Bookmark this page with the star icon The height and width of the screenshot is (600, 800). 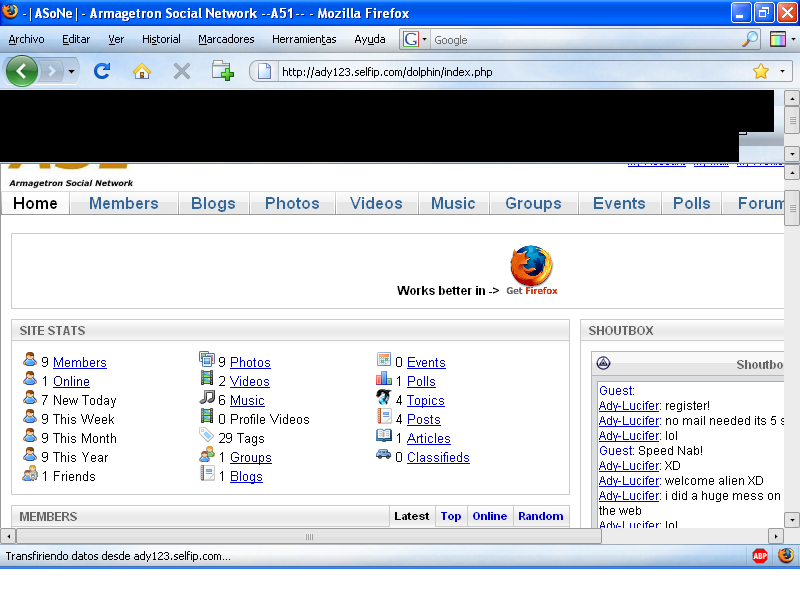coord(761,72)
